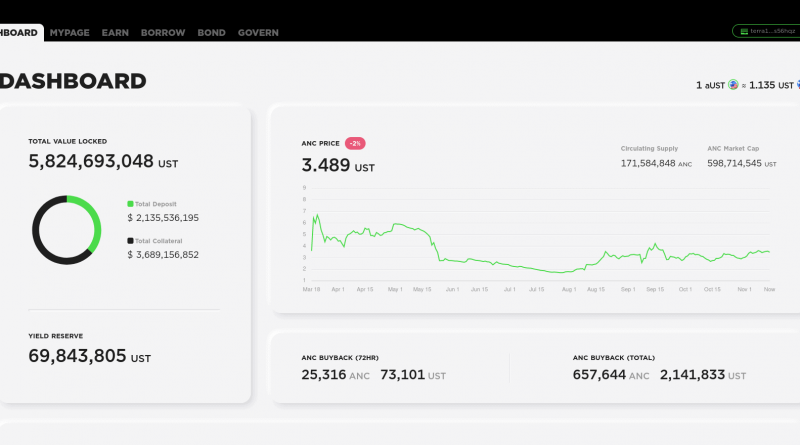
Task: Select the BOND tab
Action: coord(211,33)
